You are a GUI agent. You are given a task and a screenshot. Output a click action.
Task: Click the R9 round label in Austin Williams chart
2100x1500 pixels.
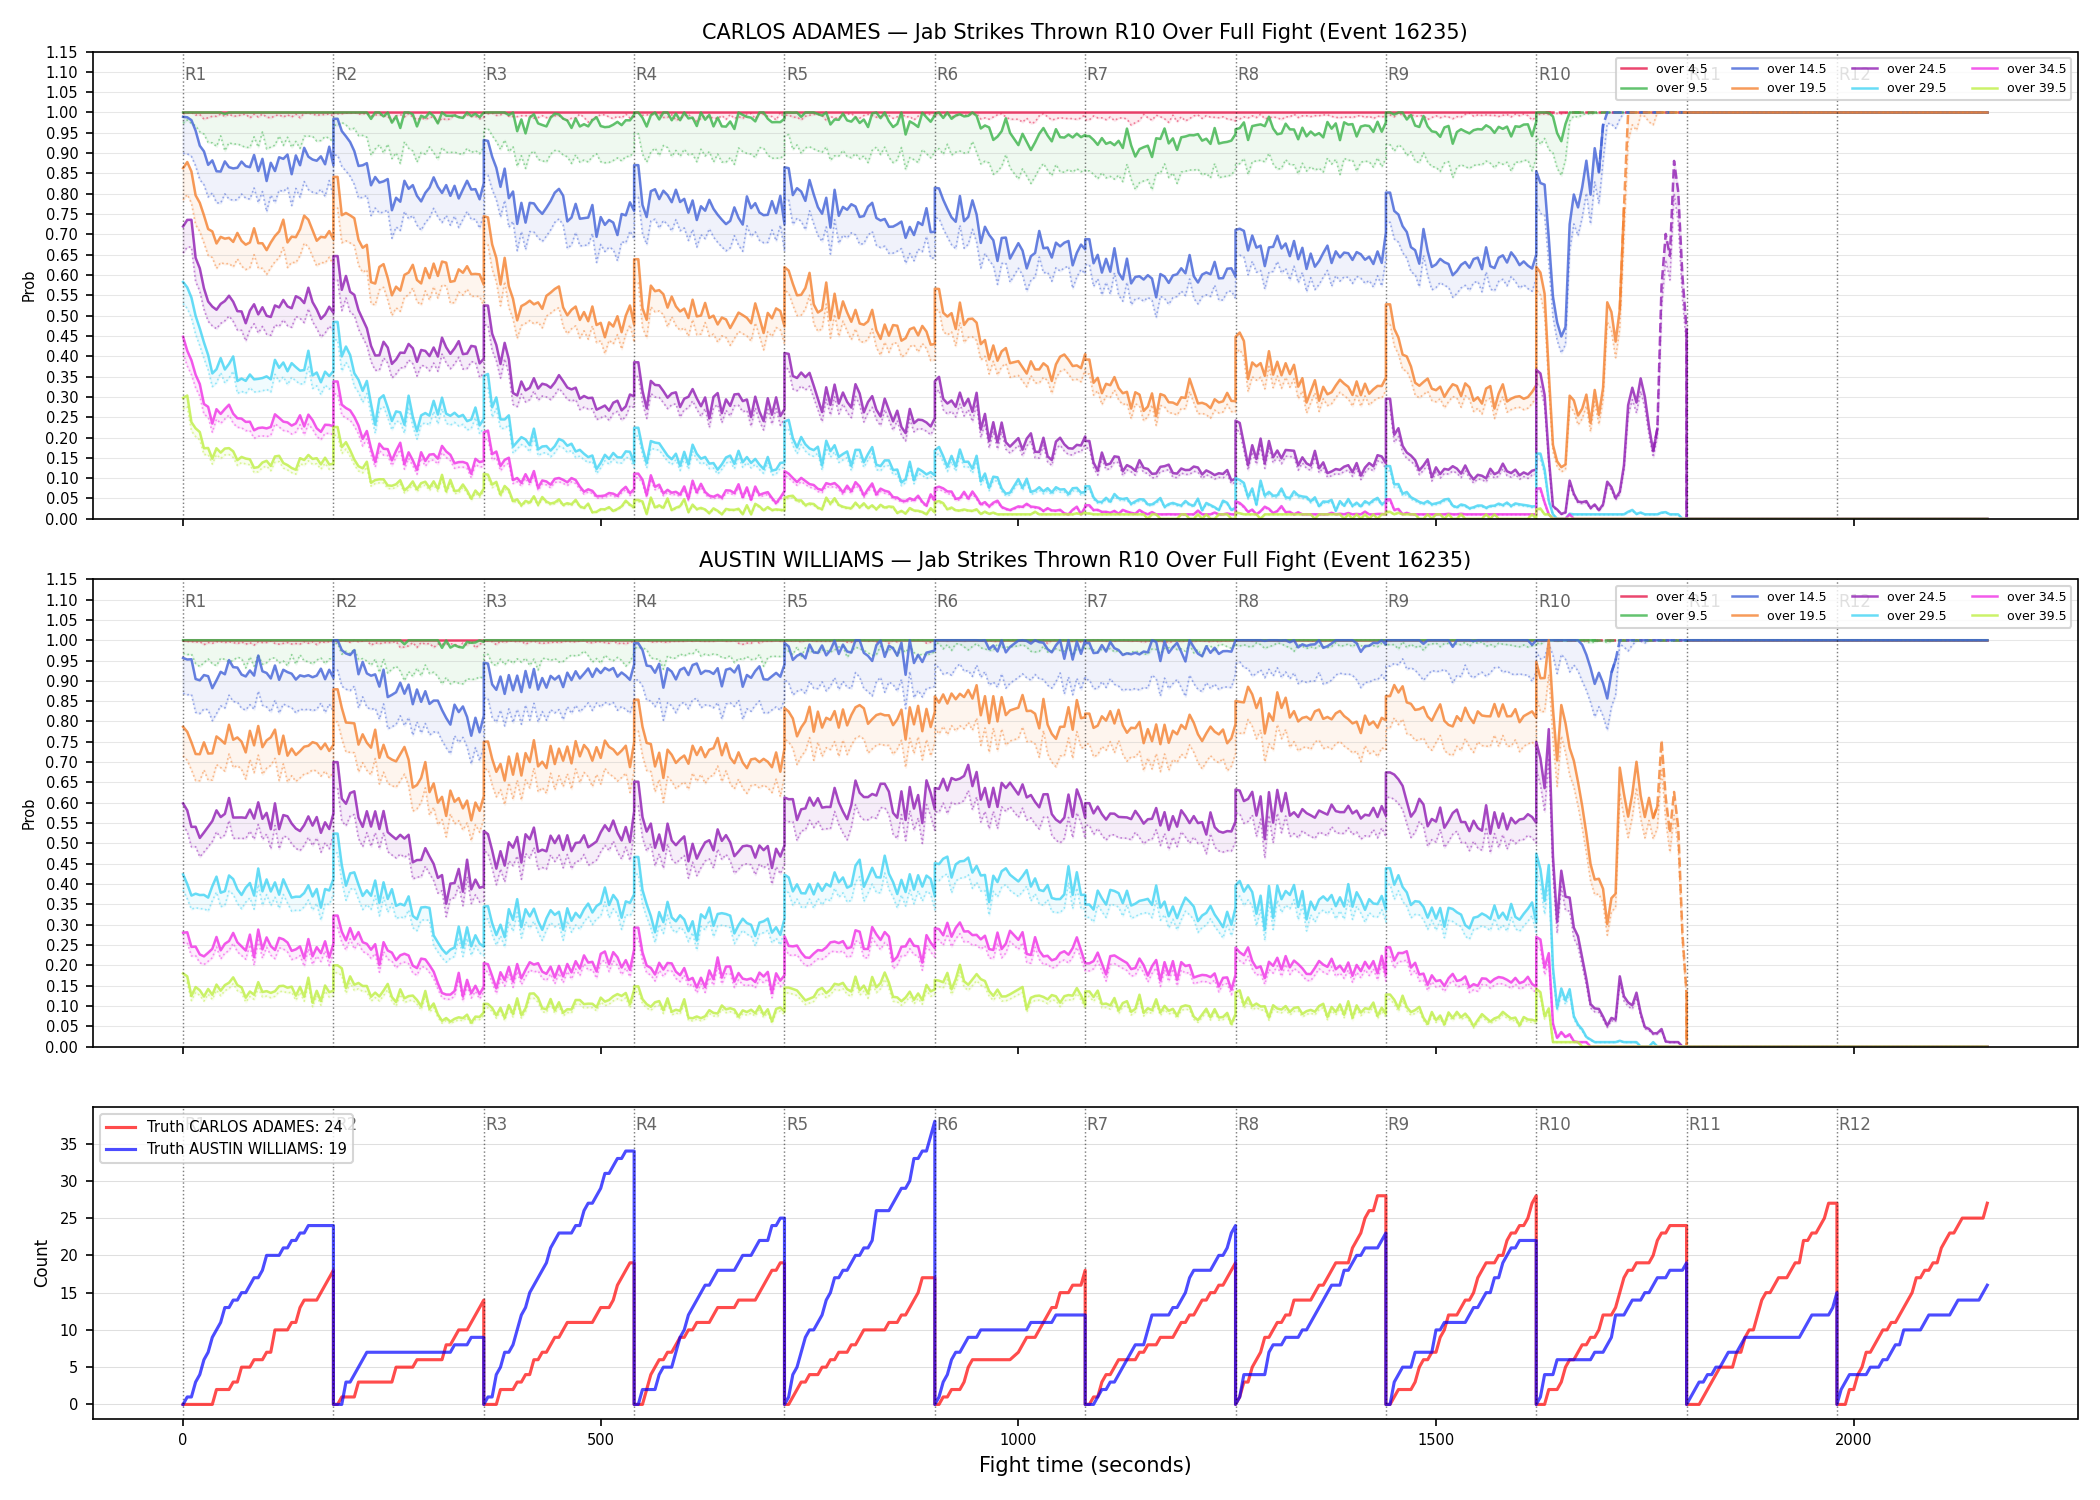(x=1398, y=601)
